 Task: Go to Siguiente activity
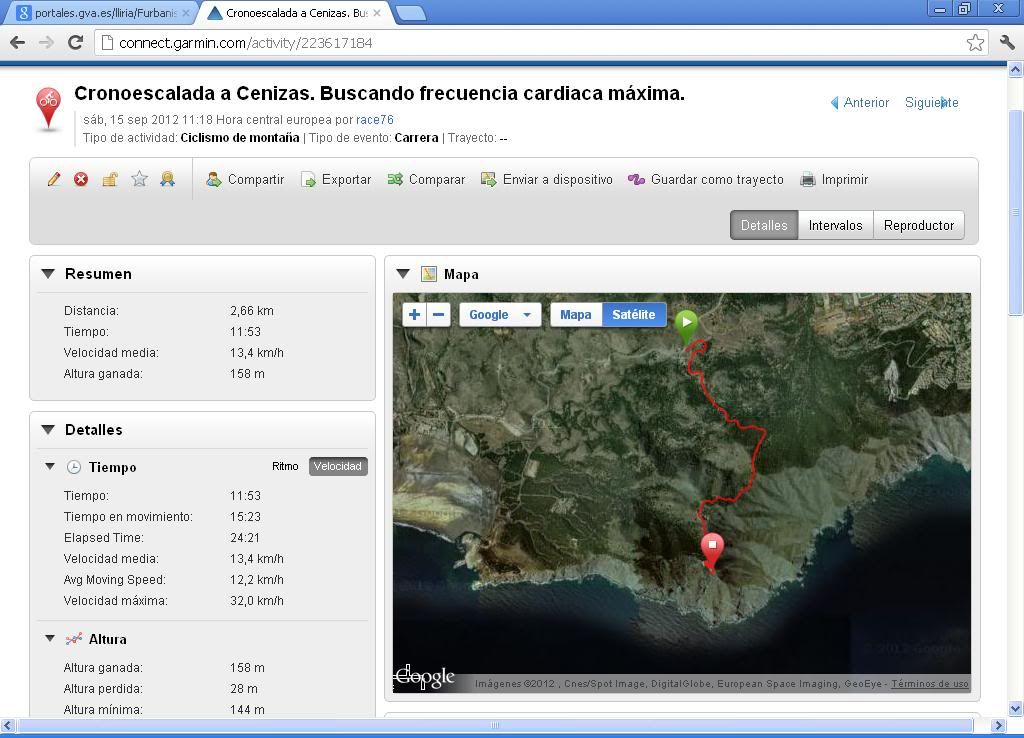pos(931,103)
